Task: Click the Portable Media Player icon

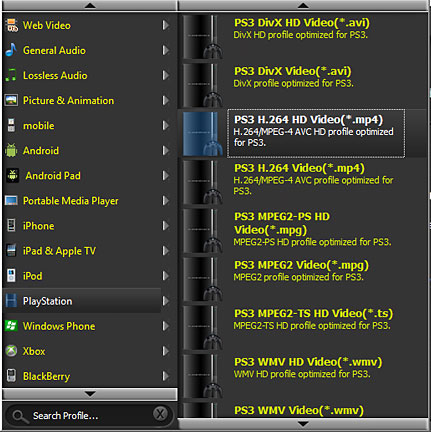Action: pos(11,201)
